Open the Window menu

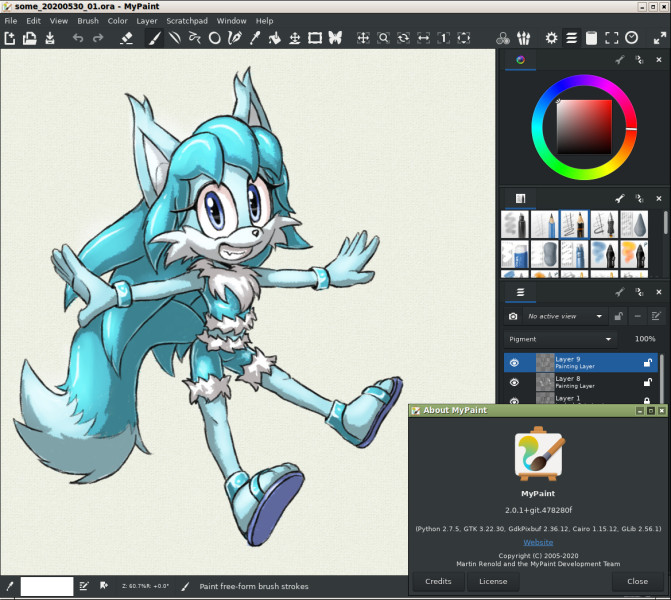tap(232, 21)
